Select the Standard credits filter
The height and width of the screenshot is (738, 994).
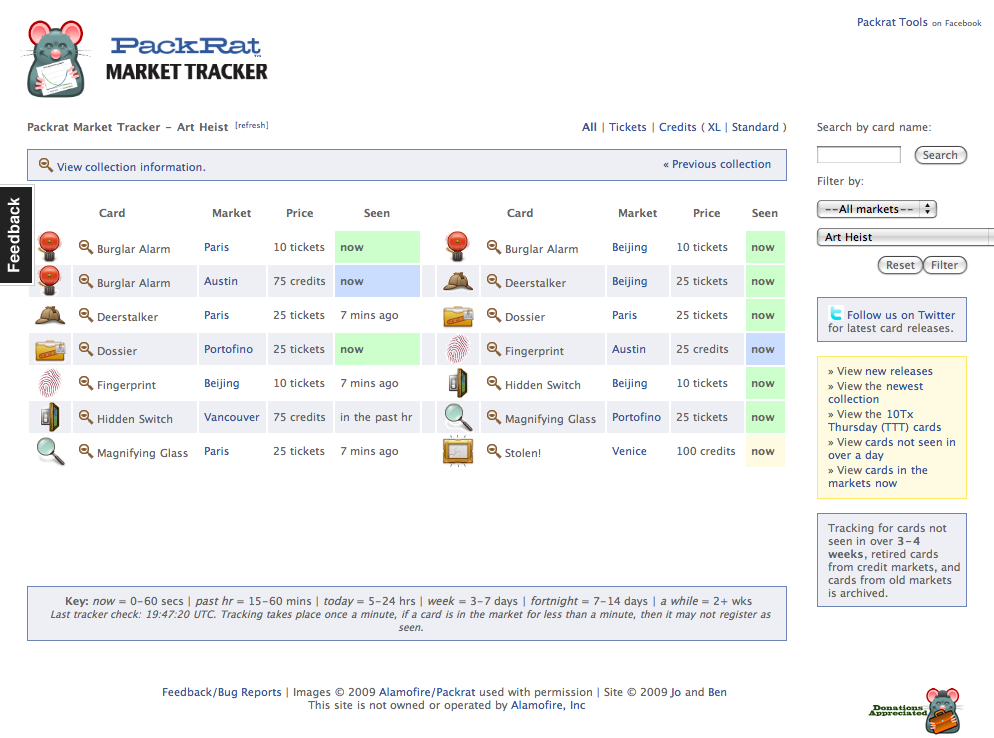[755, 127]
